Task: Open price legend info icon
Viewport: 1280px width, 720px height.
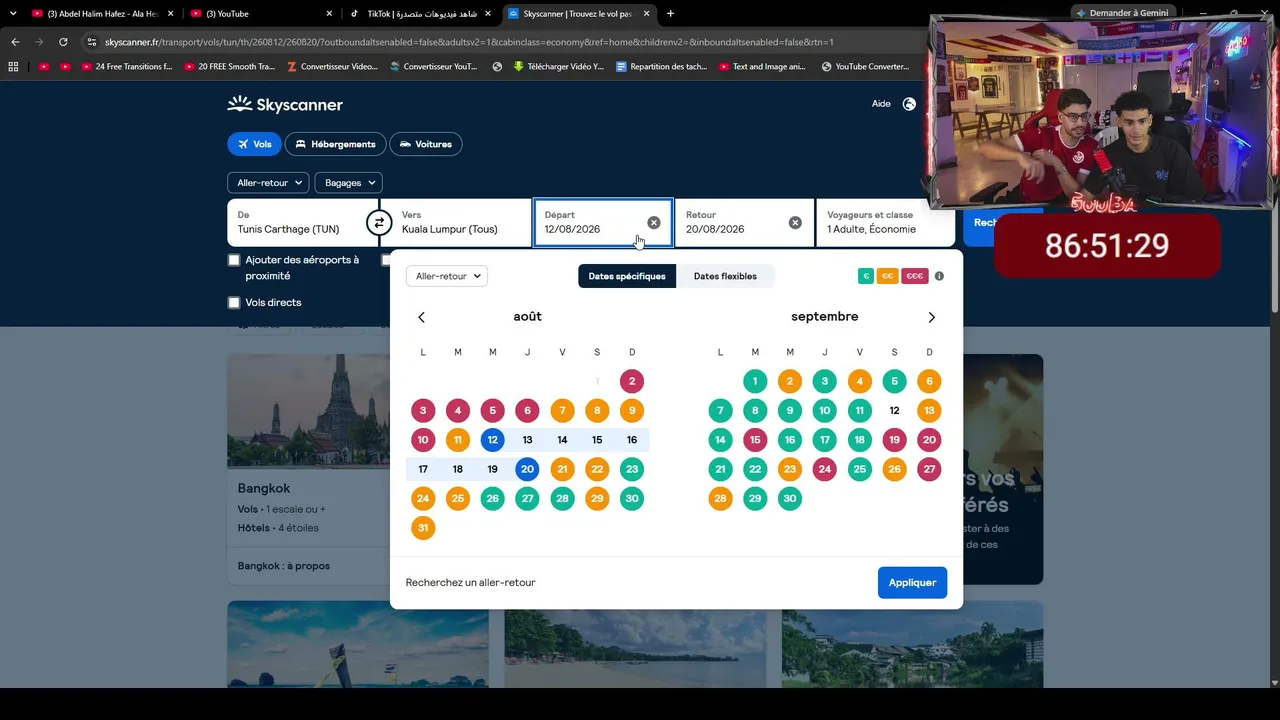Action: (939, 276)
